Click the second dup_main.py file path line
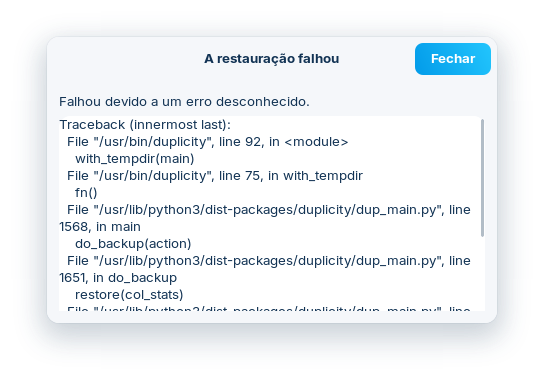 coord(269,261)
